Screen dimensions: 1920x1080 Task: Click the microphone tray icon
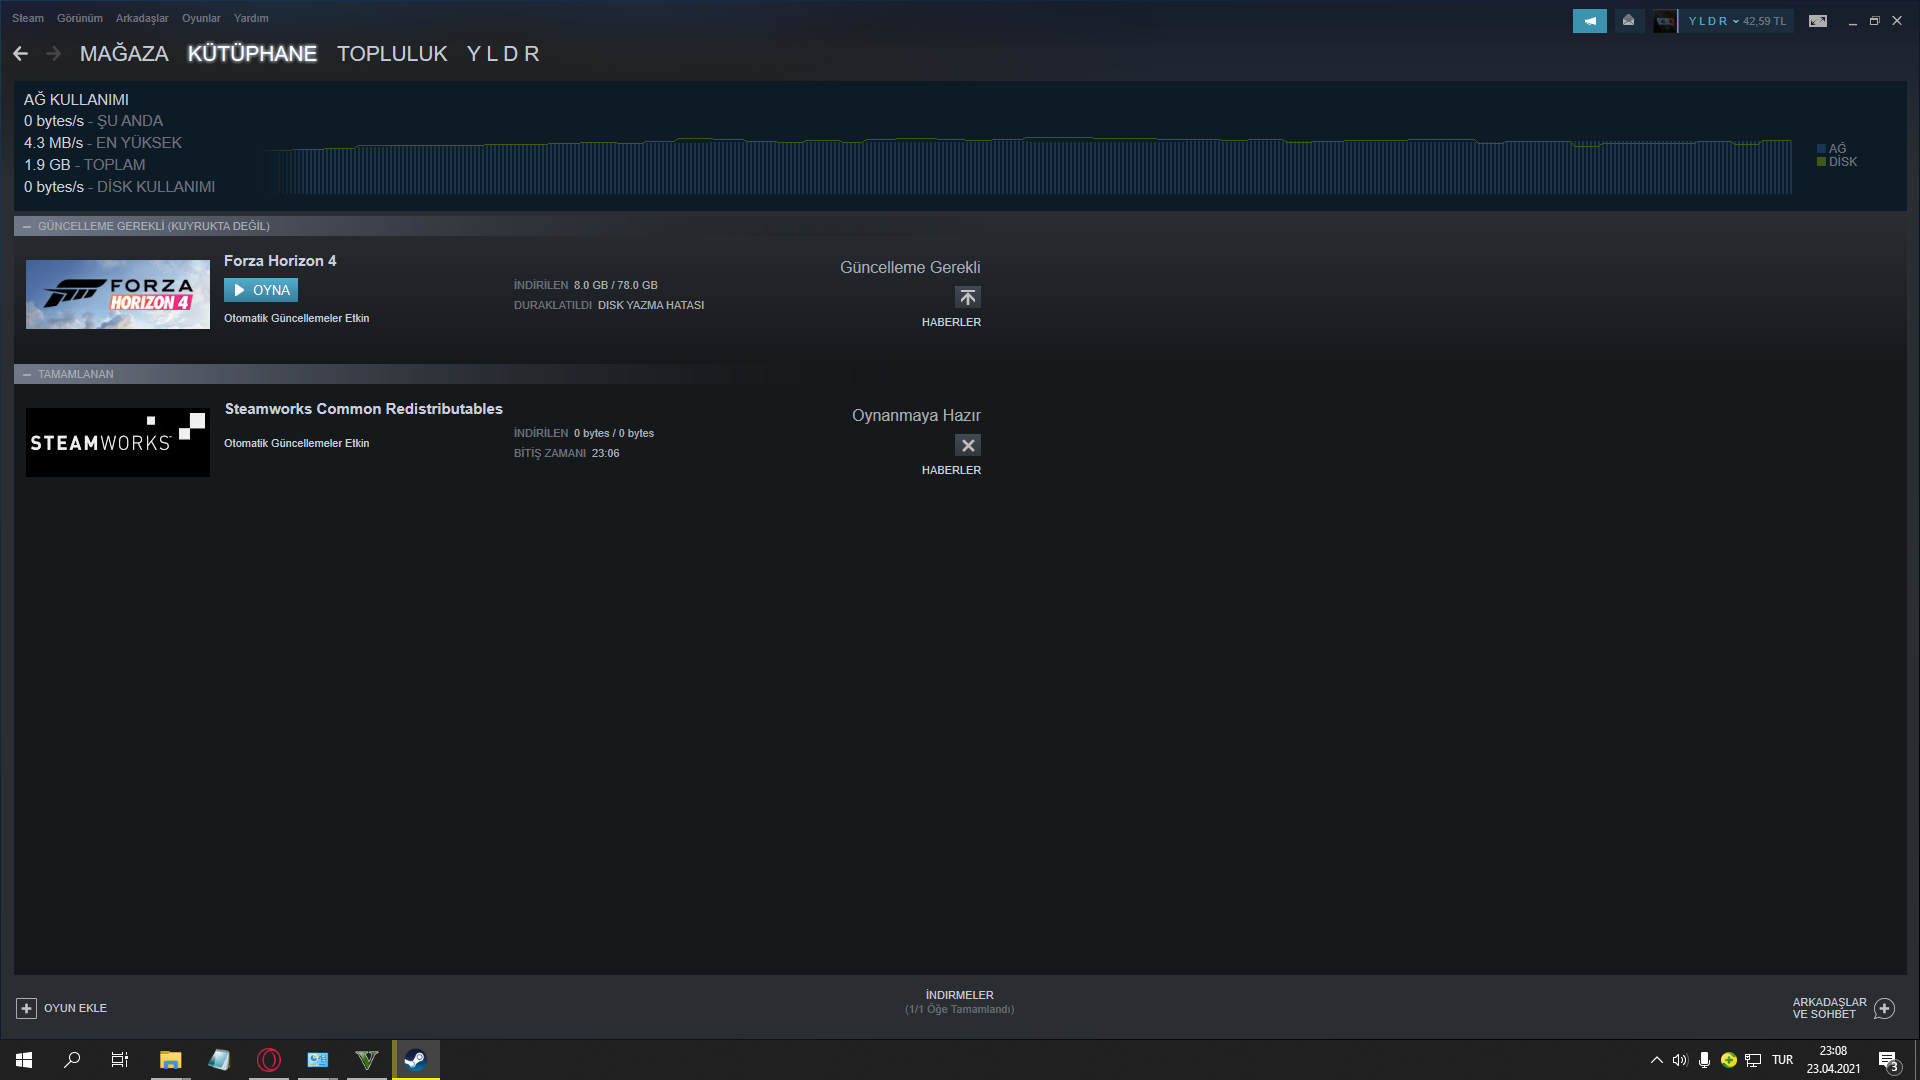(x=1704, y=1060)
